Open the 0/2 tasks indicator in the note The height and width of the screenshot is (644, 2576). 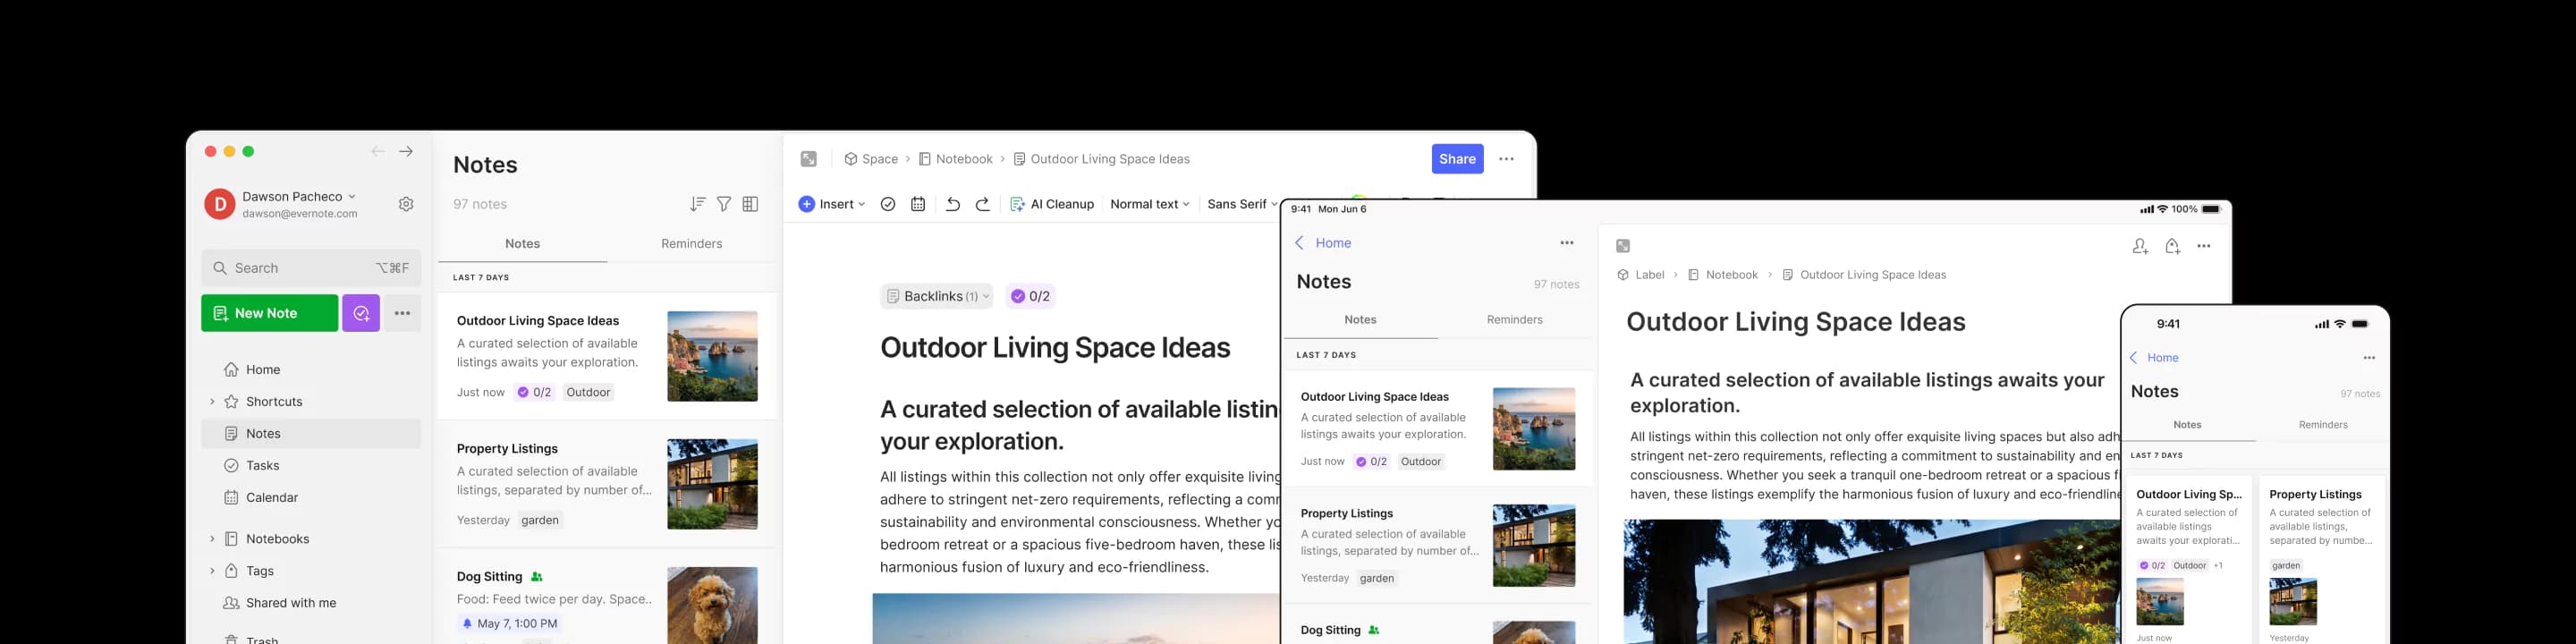coord(1030,296)
